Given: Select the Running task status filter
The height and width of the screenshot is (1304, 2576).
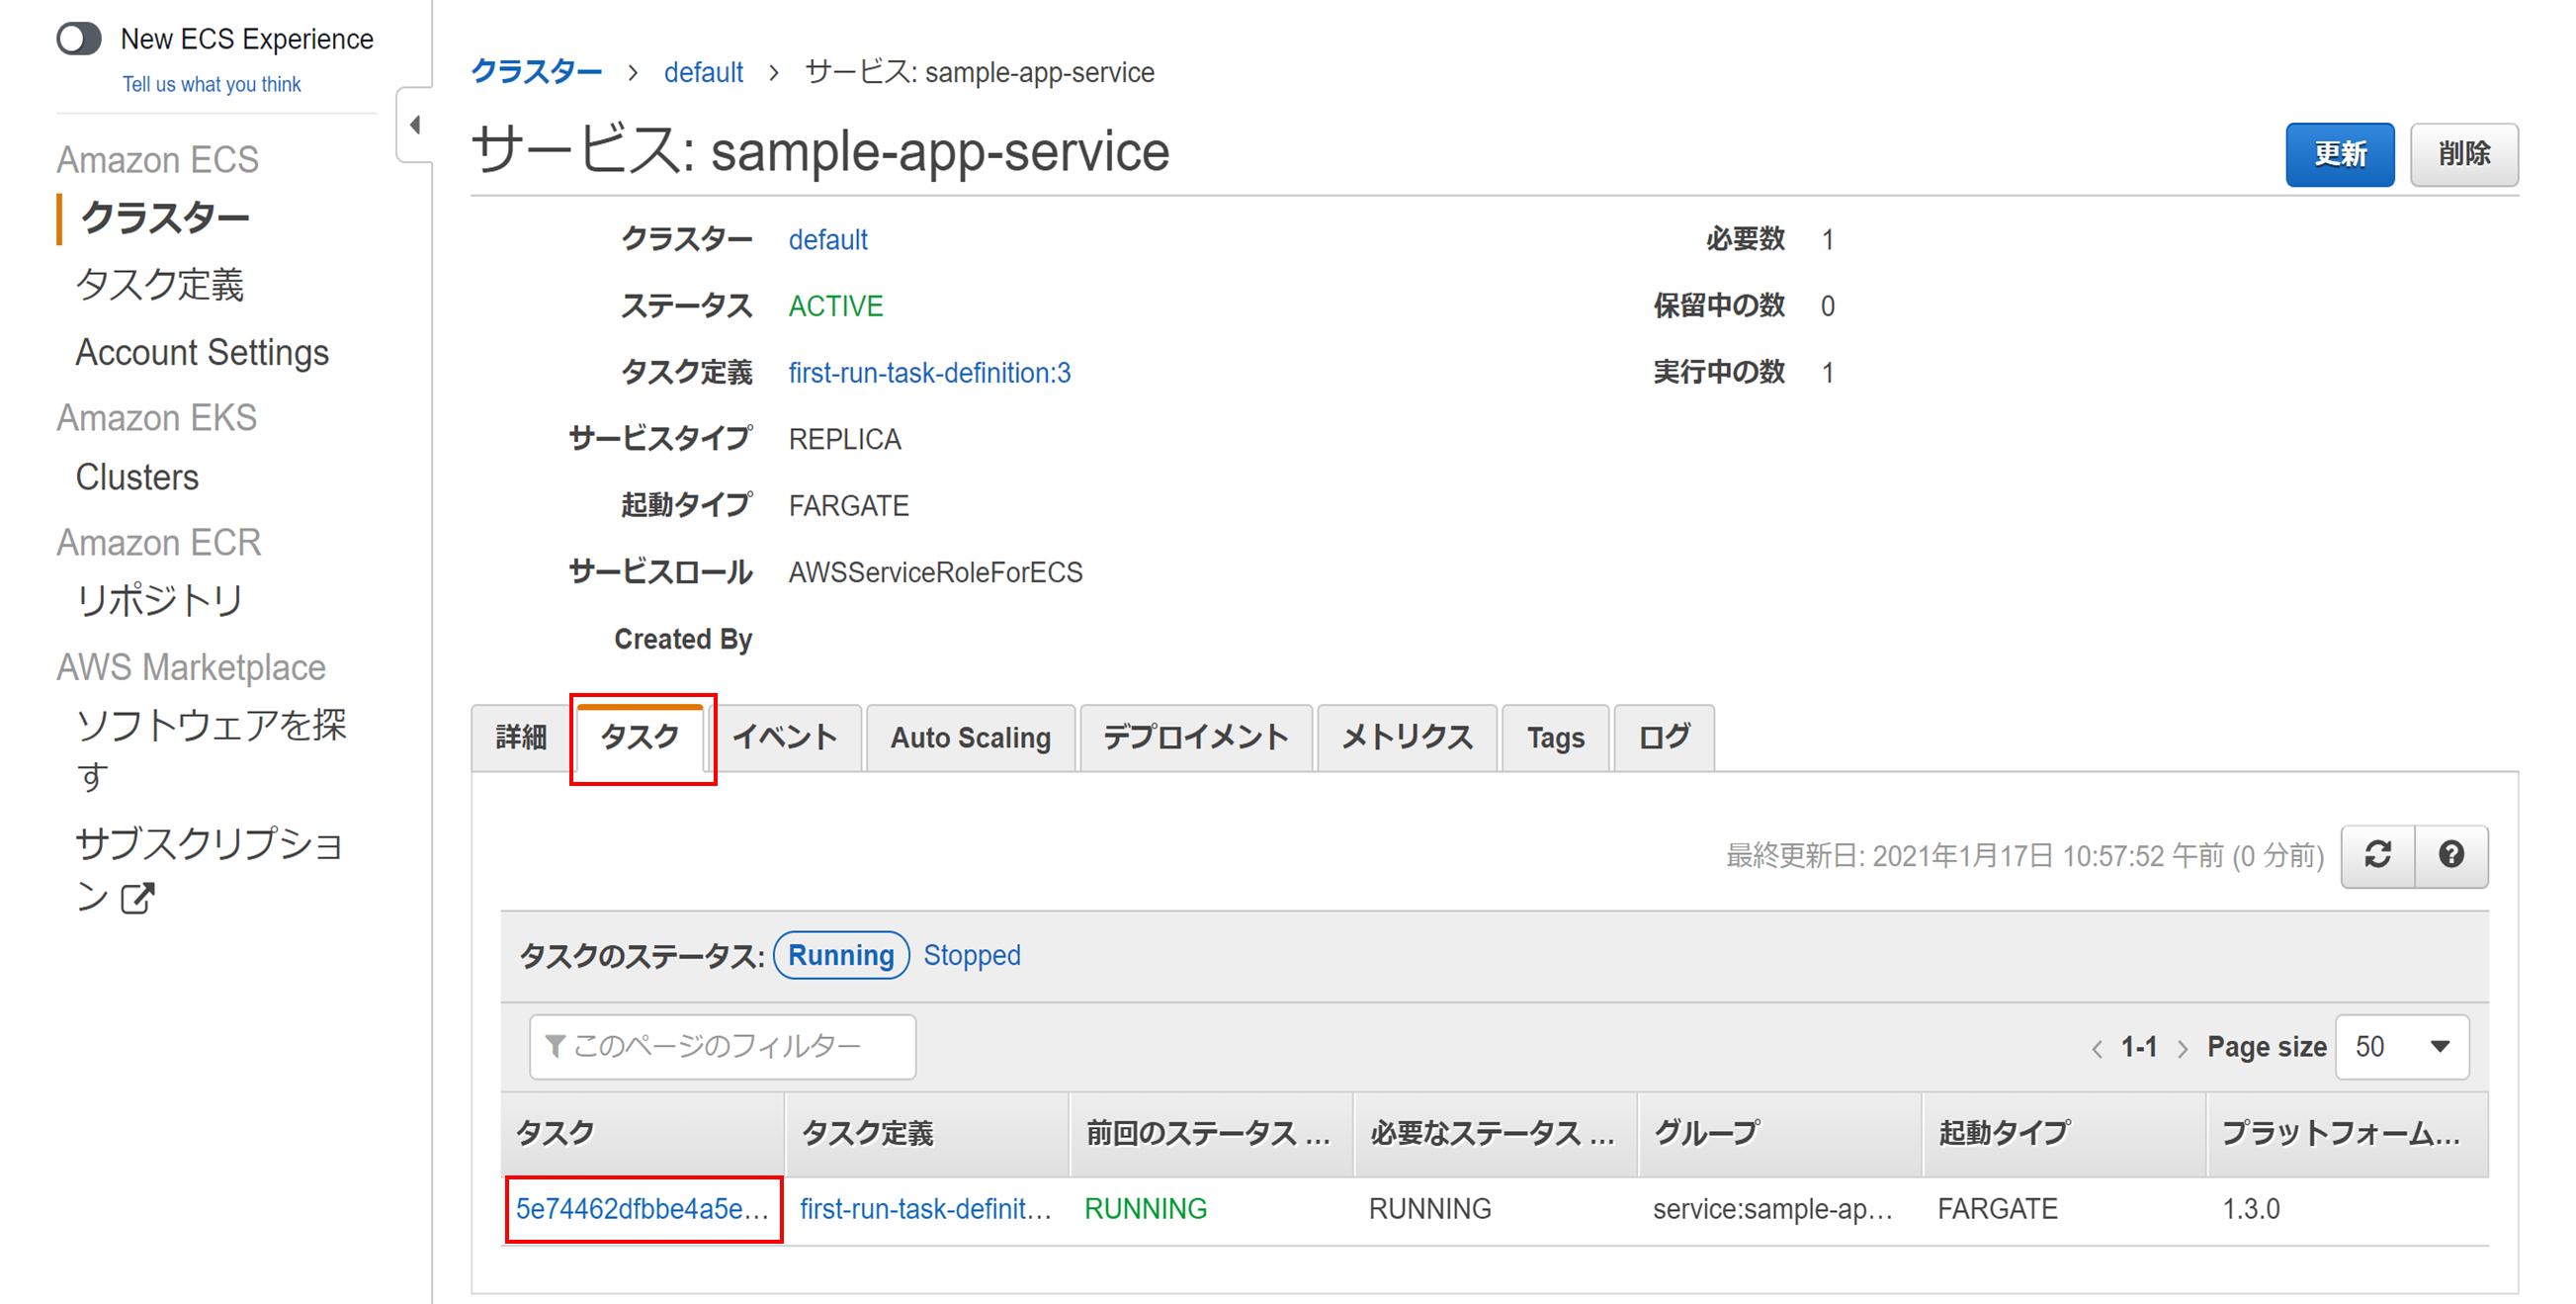Looking at the screenshot, I should click(x=841, y=955).
